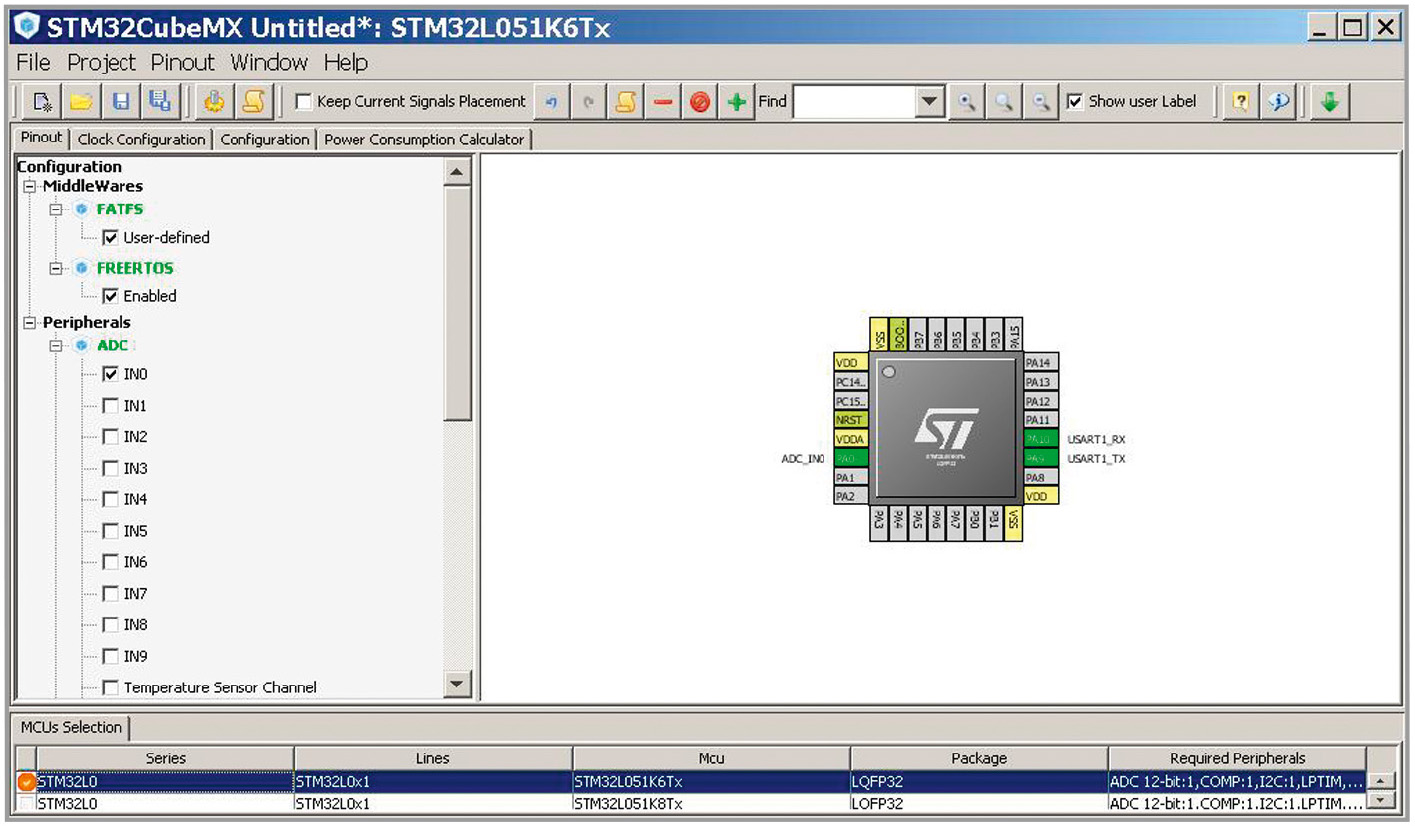Click orange marker on STM32L051K6Tx row
The width and height of the screenshot is (1415, 826).
[26, 782]
